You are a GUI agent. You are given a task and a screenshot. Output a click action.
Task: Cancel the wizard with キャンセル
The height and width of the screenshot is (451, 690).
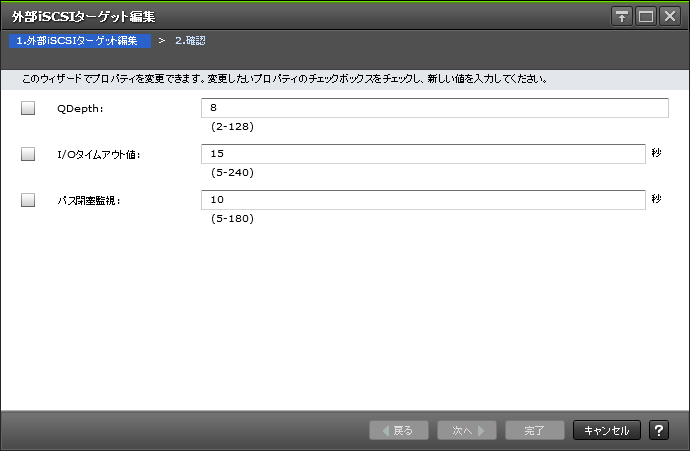tap(606, 430)
